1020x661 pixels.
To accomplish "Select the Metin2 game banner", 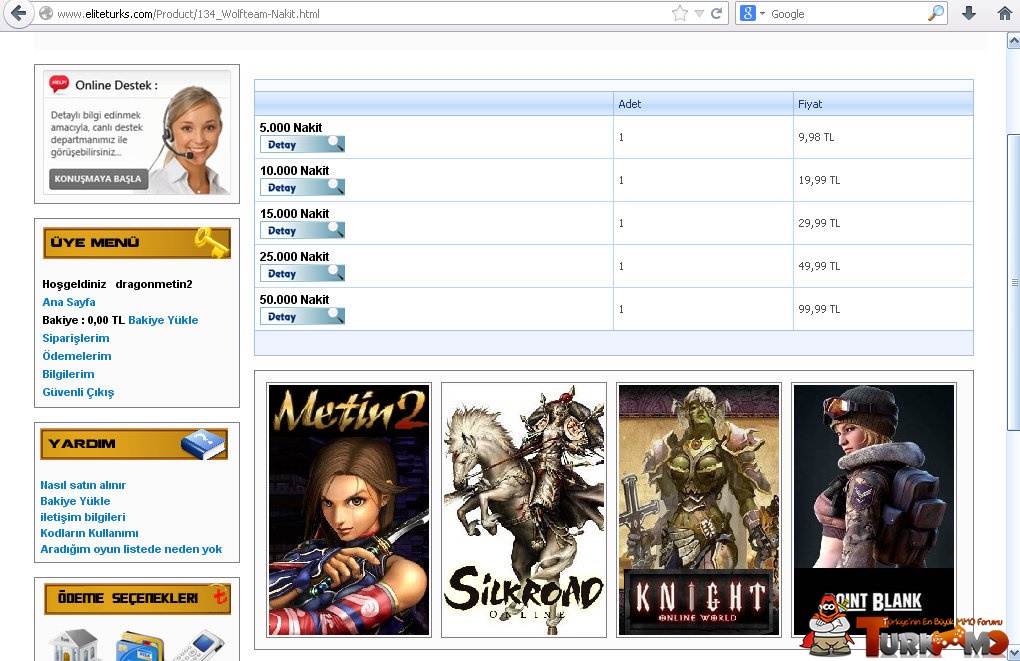I will coord(349,510).
